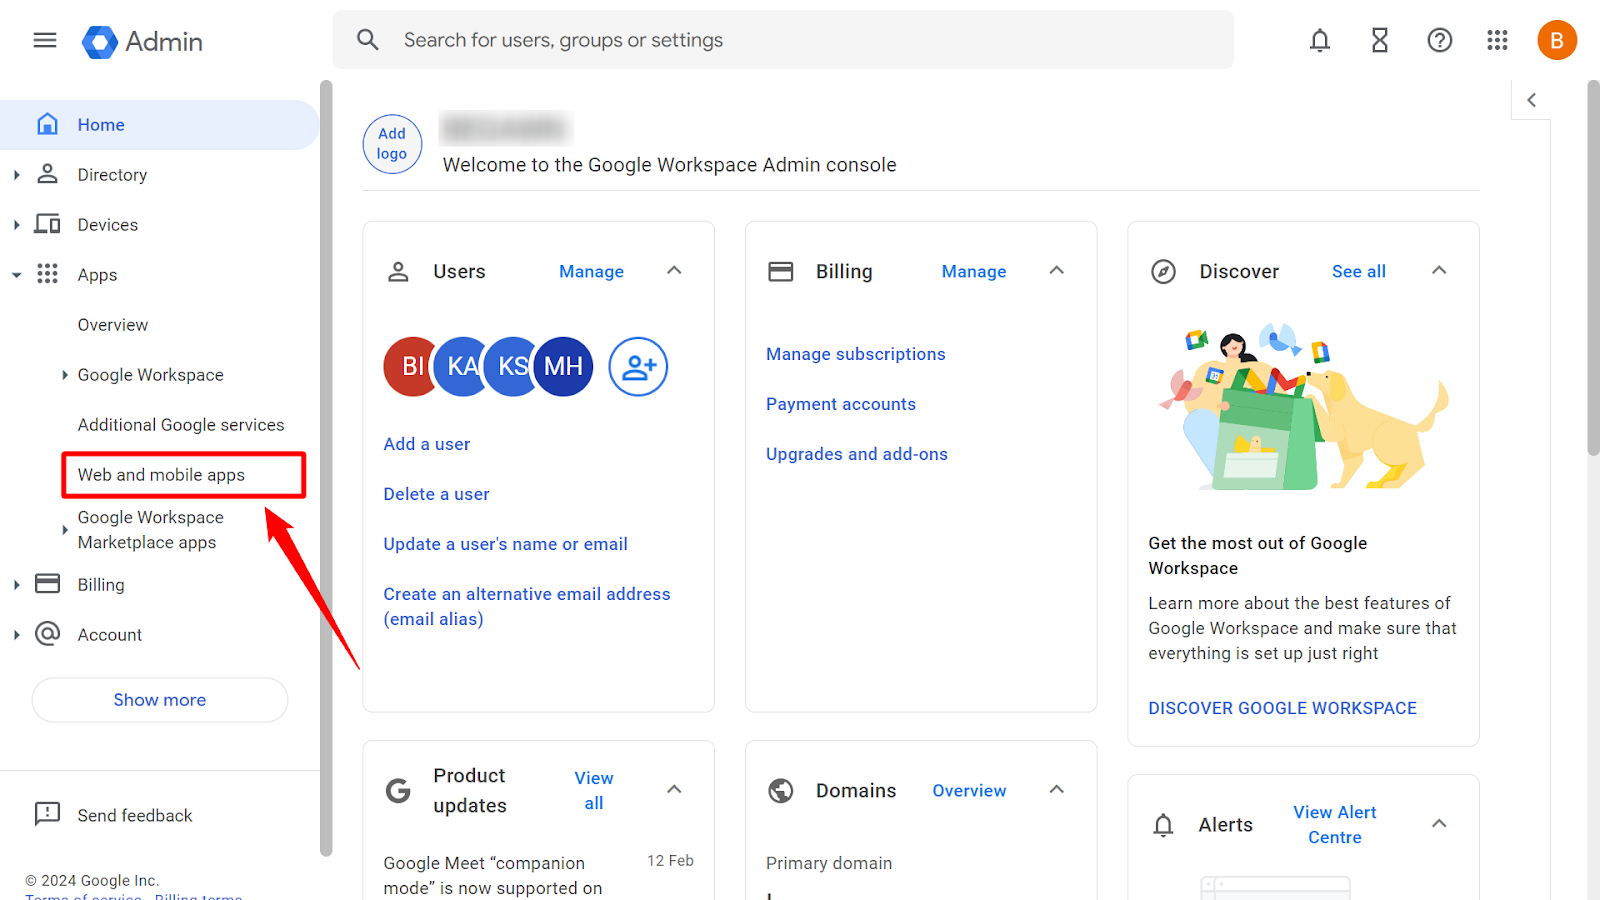
Task: Click Update a user's name or email
Action: click(505, 544)
